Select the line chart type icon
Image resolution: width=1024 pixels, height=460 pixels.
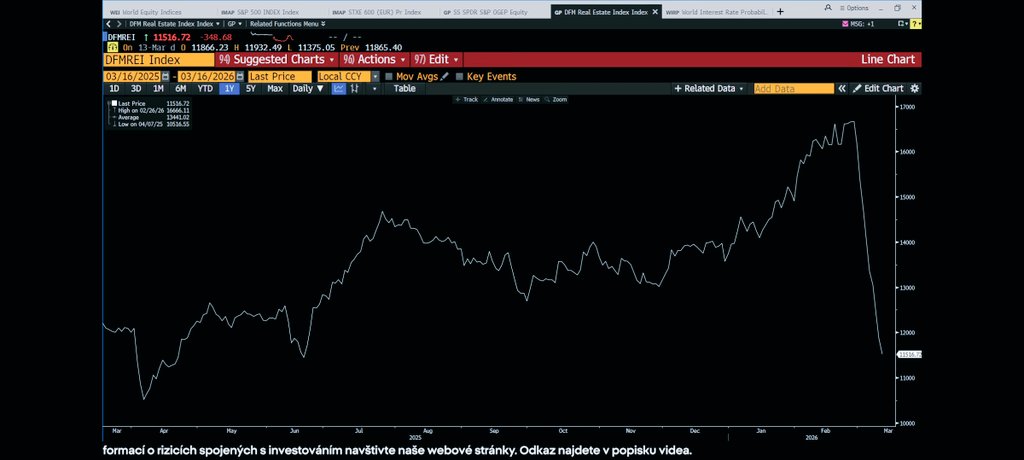click(338, 89)
